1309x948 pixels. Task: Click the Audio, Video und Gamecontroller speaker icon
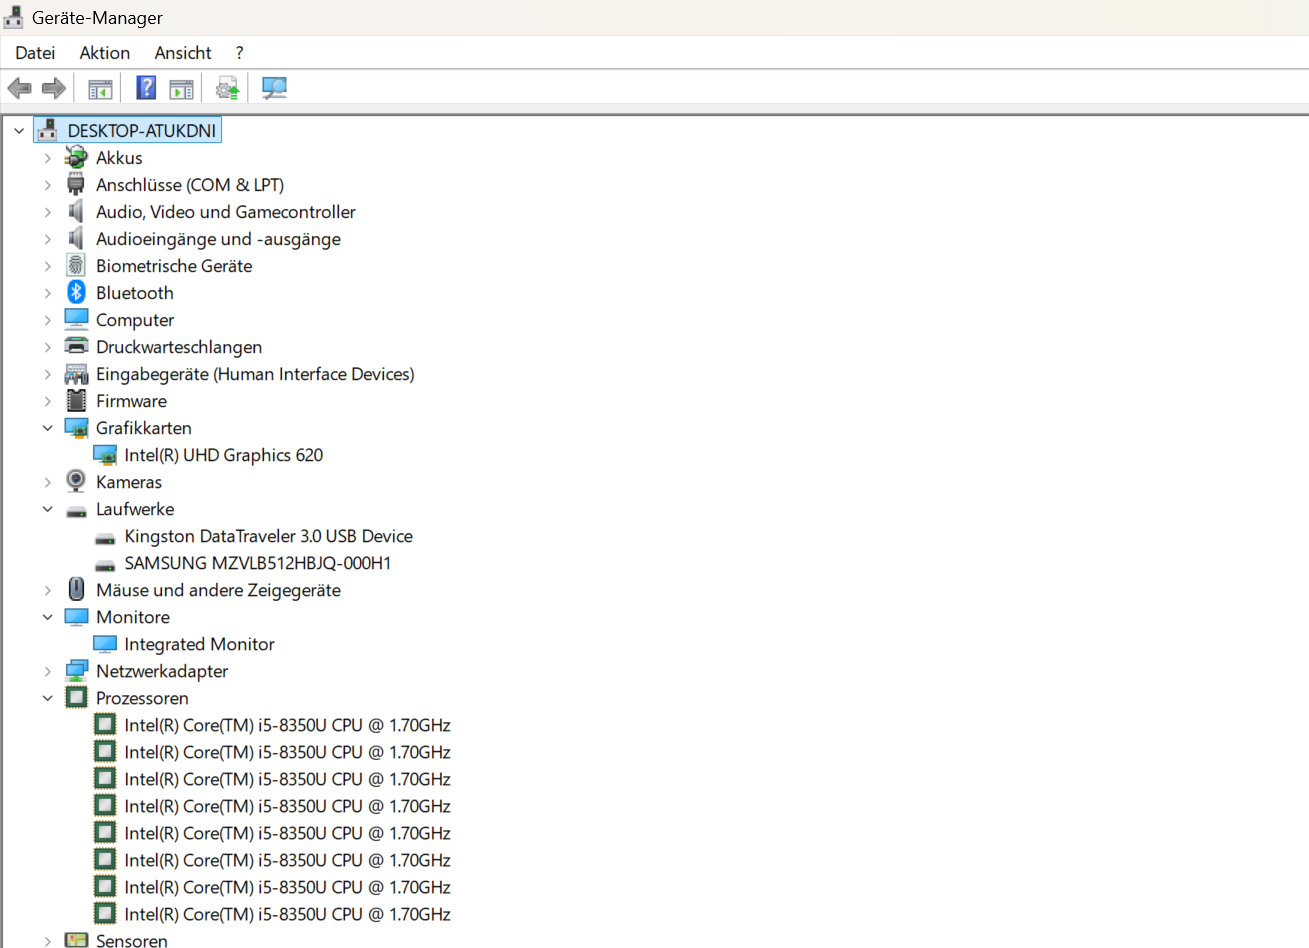click(x=76, y=211)
